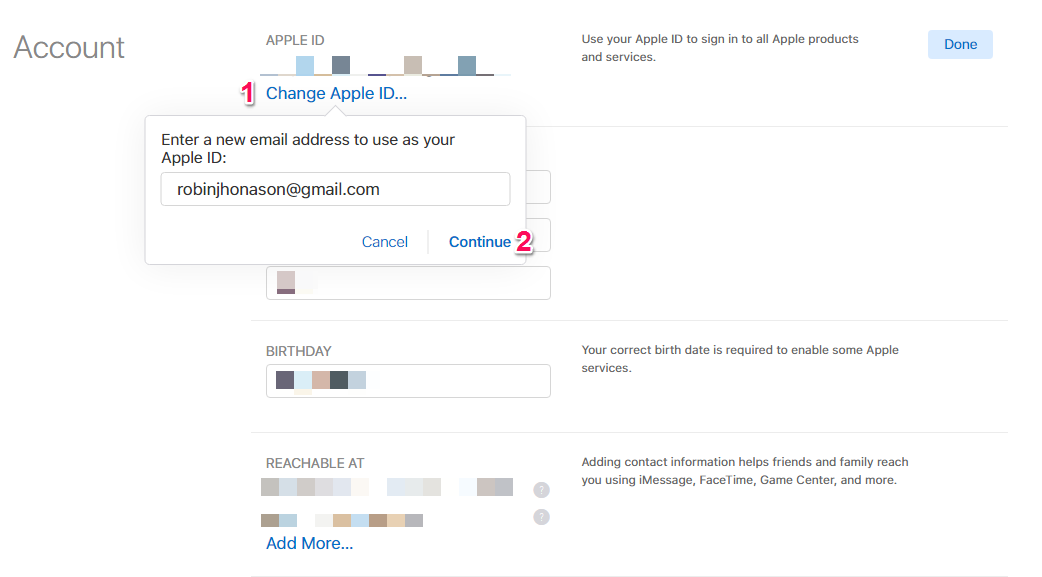This screenshot has width=1042, height=577.
Task: Open help icon beside second Reachable At entry
Action: tap(542, 517)
